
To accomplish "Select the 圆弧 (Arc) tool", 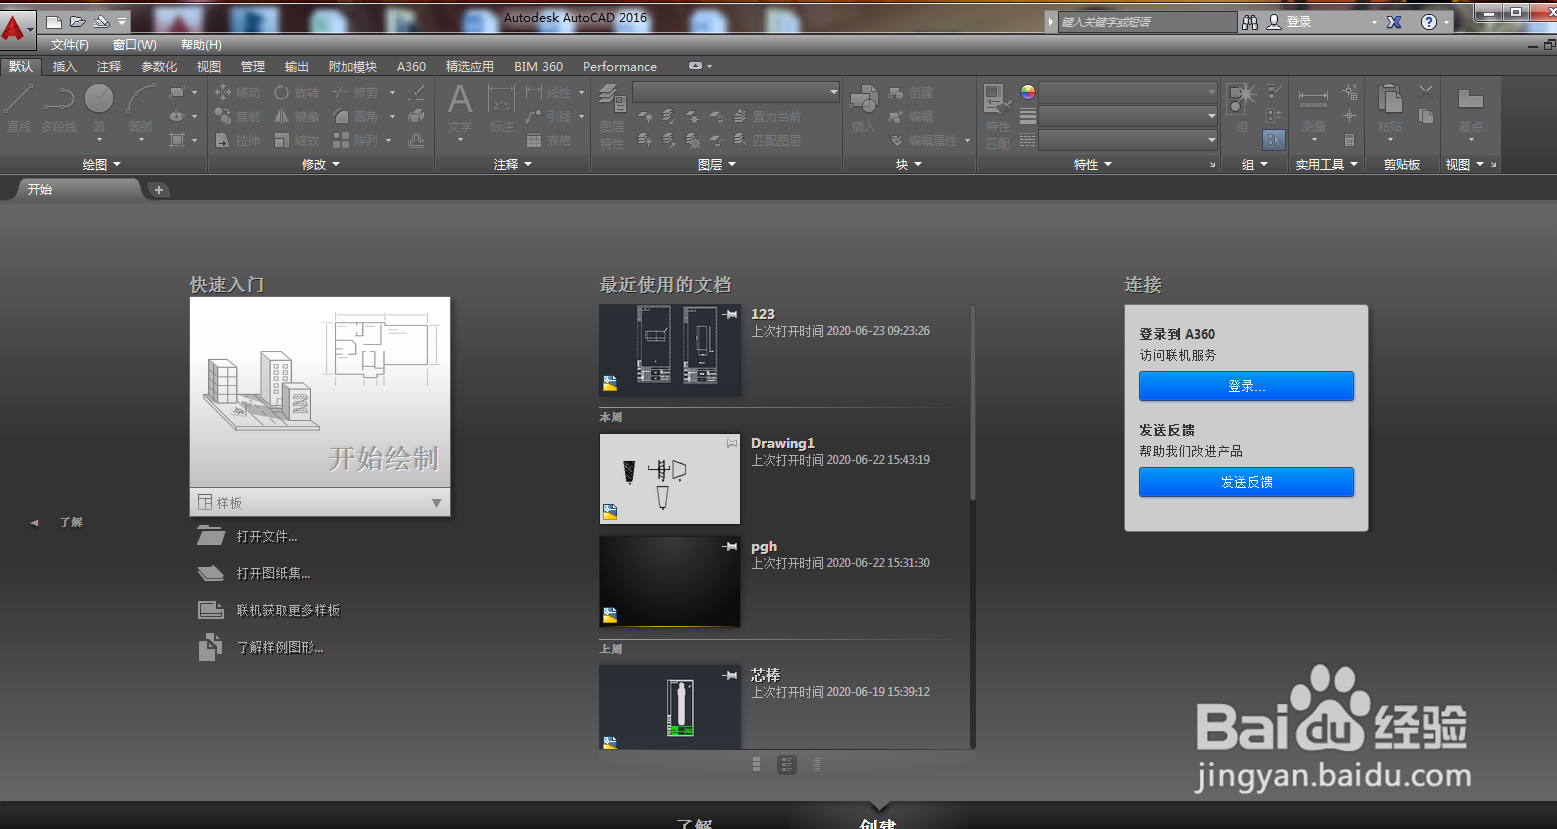I will pos(141,108).
